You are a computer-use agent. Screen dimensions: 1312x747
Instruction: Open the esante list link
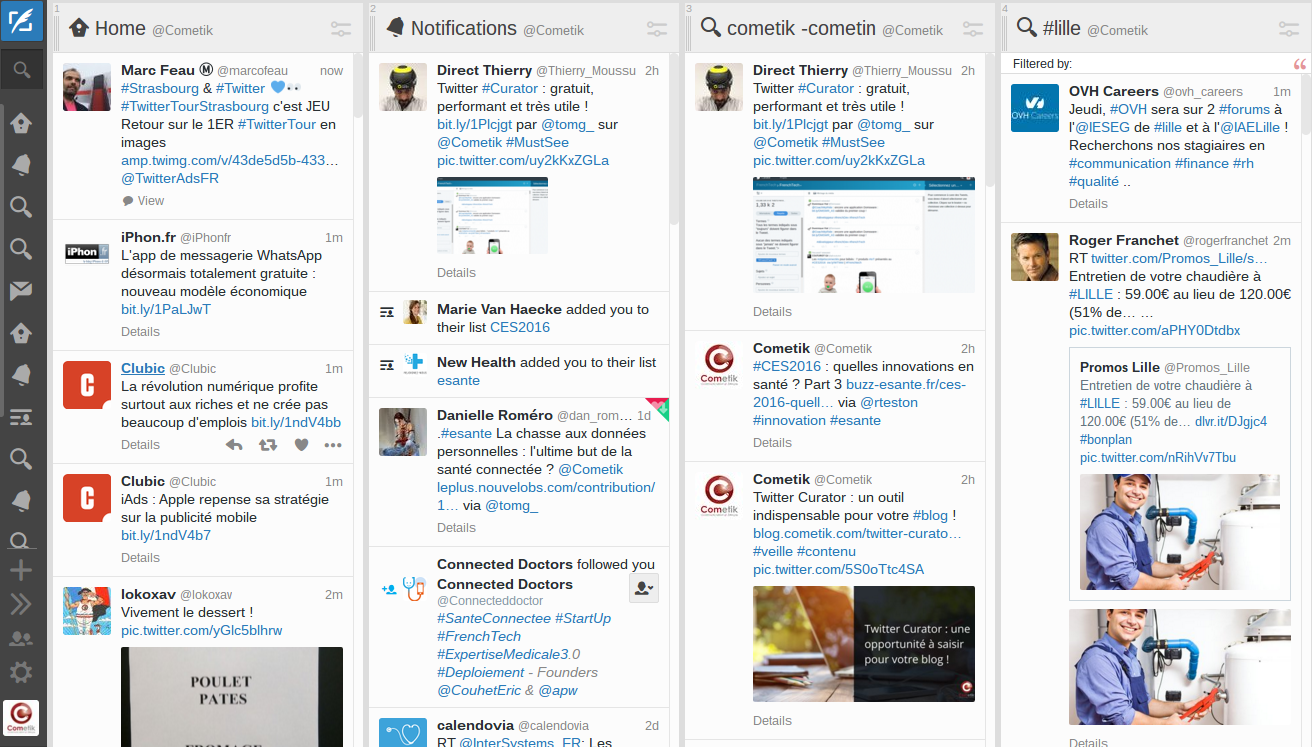click(x=458, y=380)
